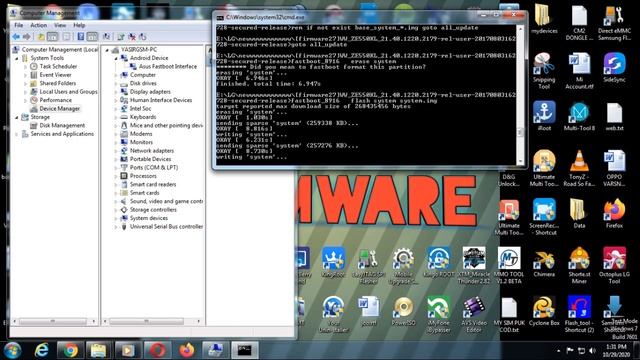Collapse the Android Device category arrow
640x360 pixels.
[116, 58]
